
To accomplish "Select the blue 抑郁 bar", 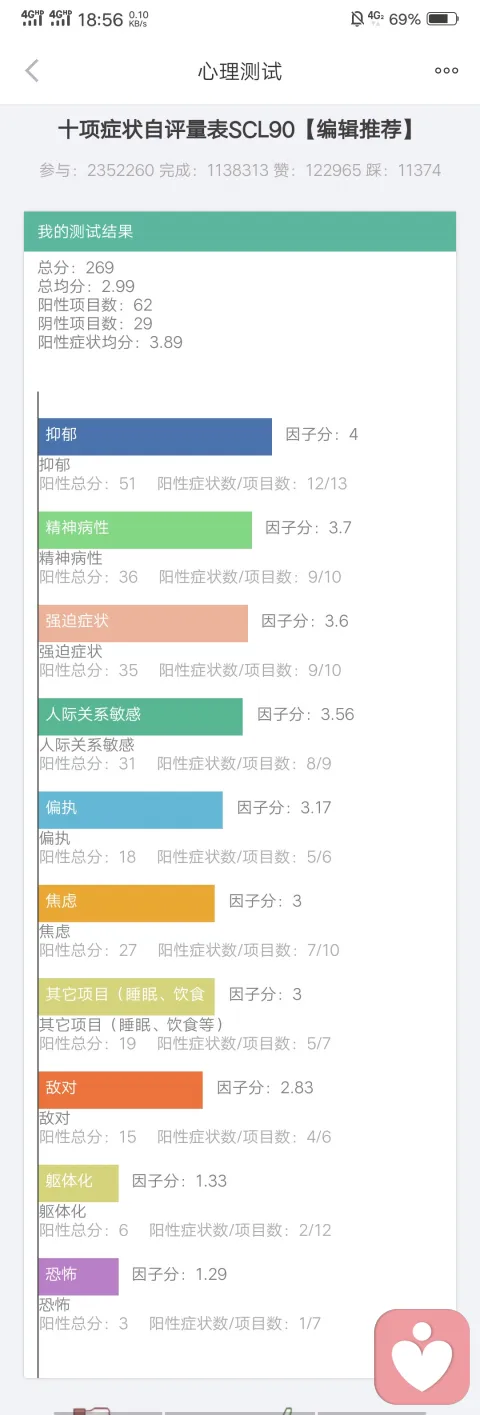I will tap(155, 436).
